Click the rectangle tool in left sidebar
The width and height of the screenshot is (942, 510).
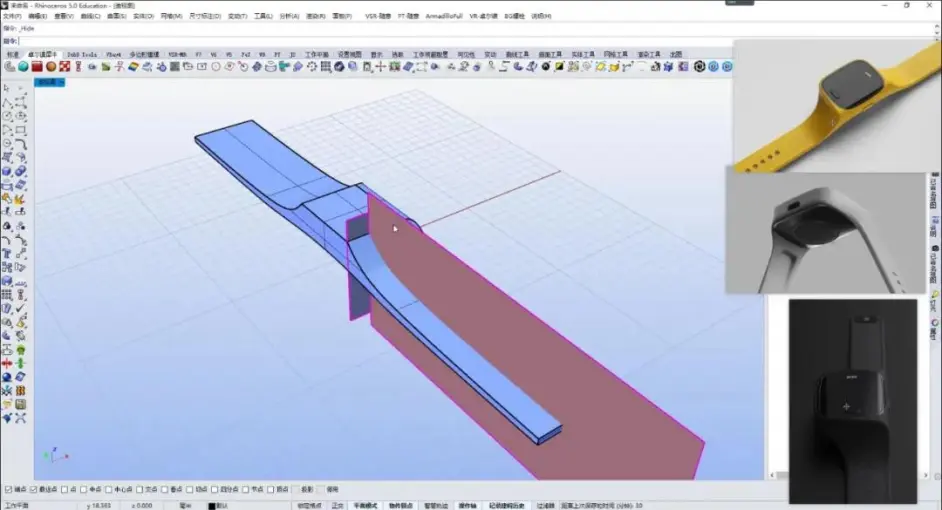coord(20,130)
